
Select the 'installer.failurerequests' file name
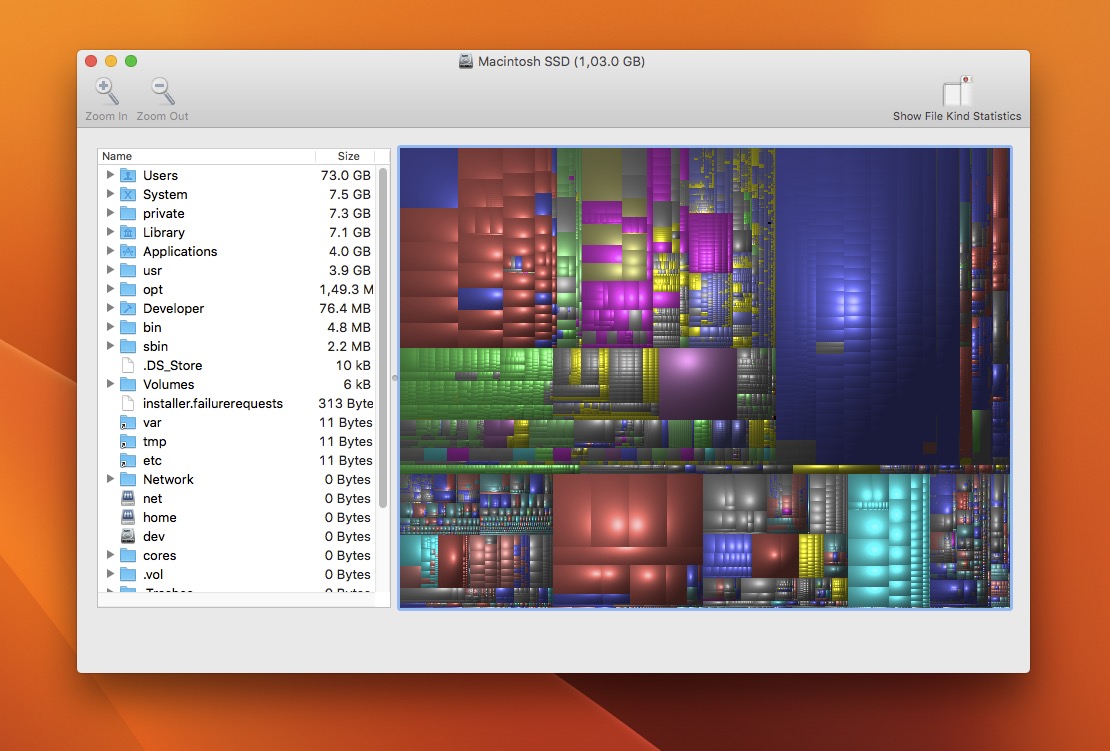pos(212,403)
